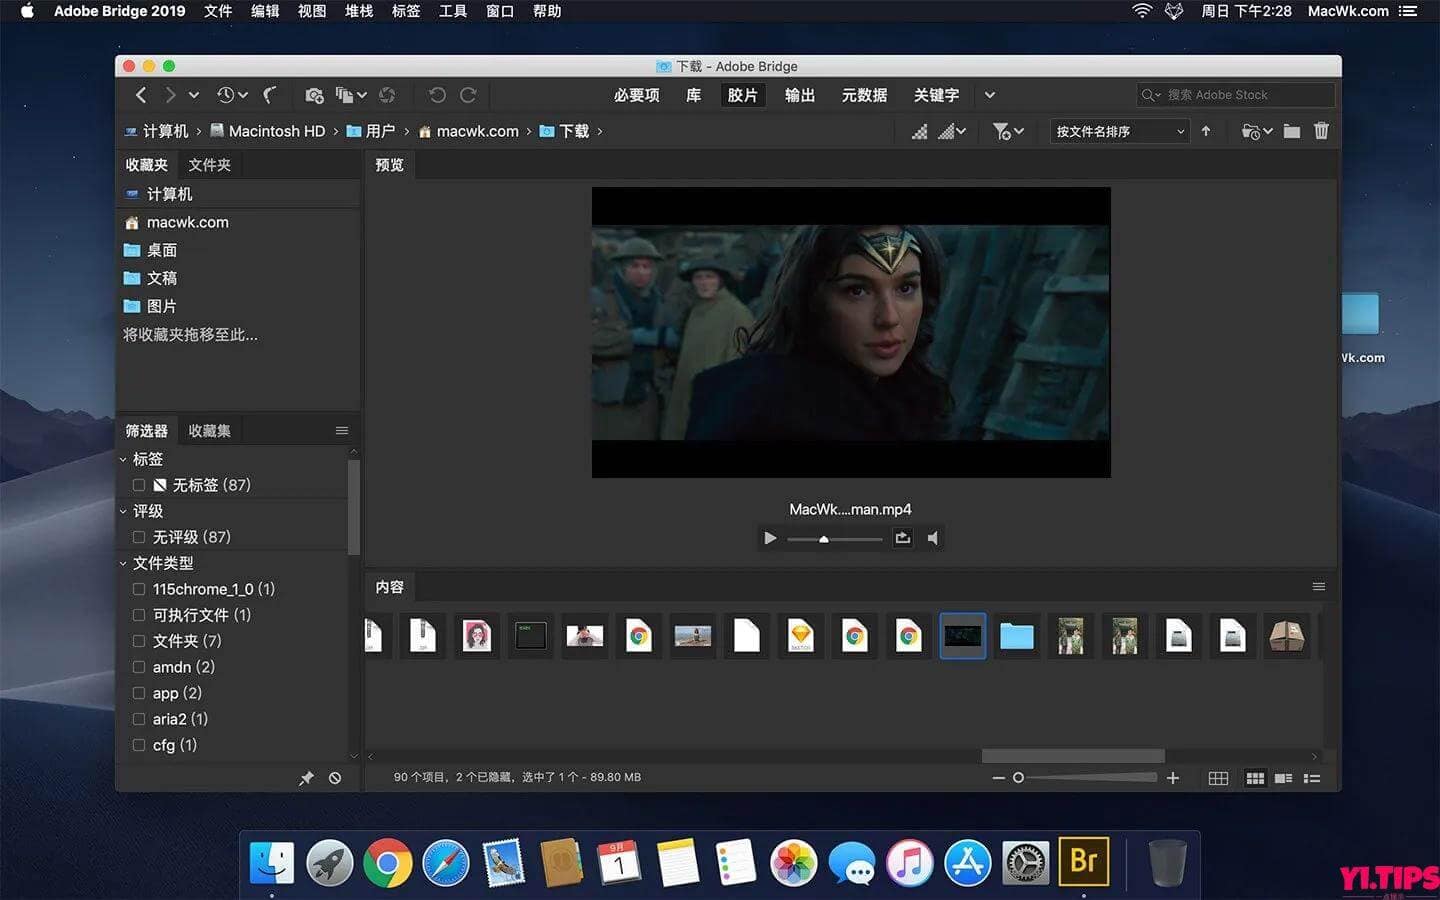
Task: Select 图片 in the favorites sidebar
Action: tap(162, 306)
